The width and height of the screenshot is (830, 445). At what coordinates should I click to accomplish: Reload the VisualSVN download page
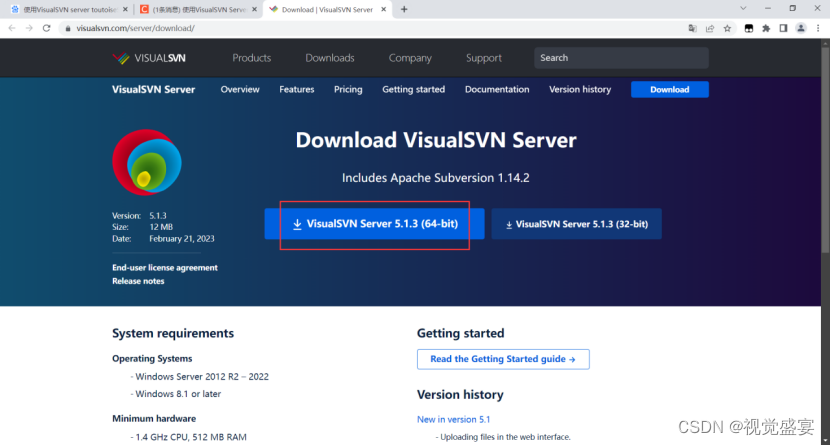pyautogui.click(x=47, y=28)
